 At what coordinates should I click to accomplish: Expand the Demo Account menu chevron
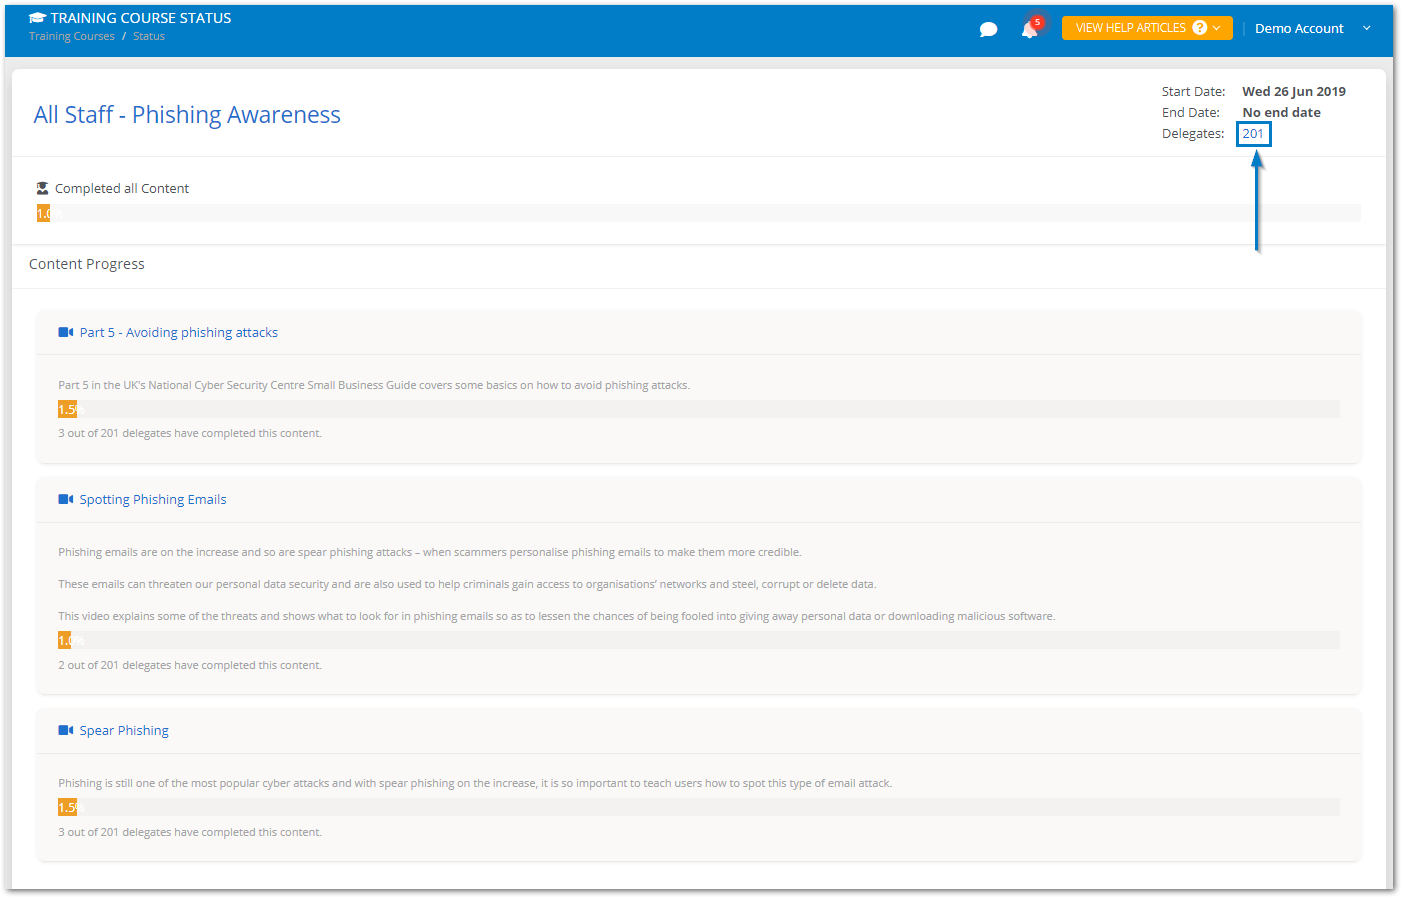[1367, 28]
